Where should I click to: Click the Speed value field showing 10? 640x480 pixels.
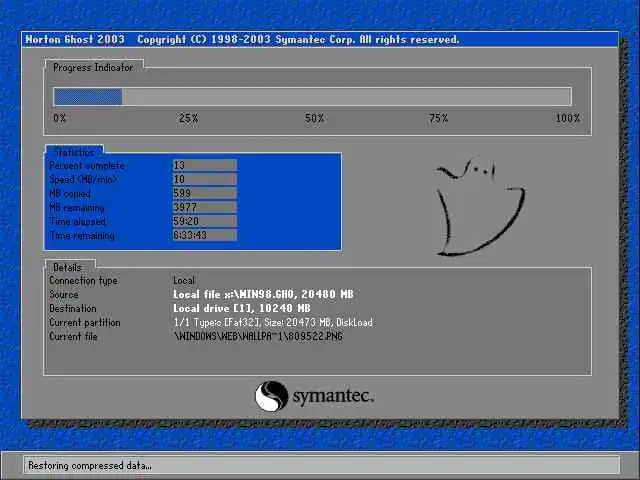click(x=204, y=179)
